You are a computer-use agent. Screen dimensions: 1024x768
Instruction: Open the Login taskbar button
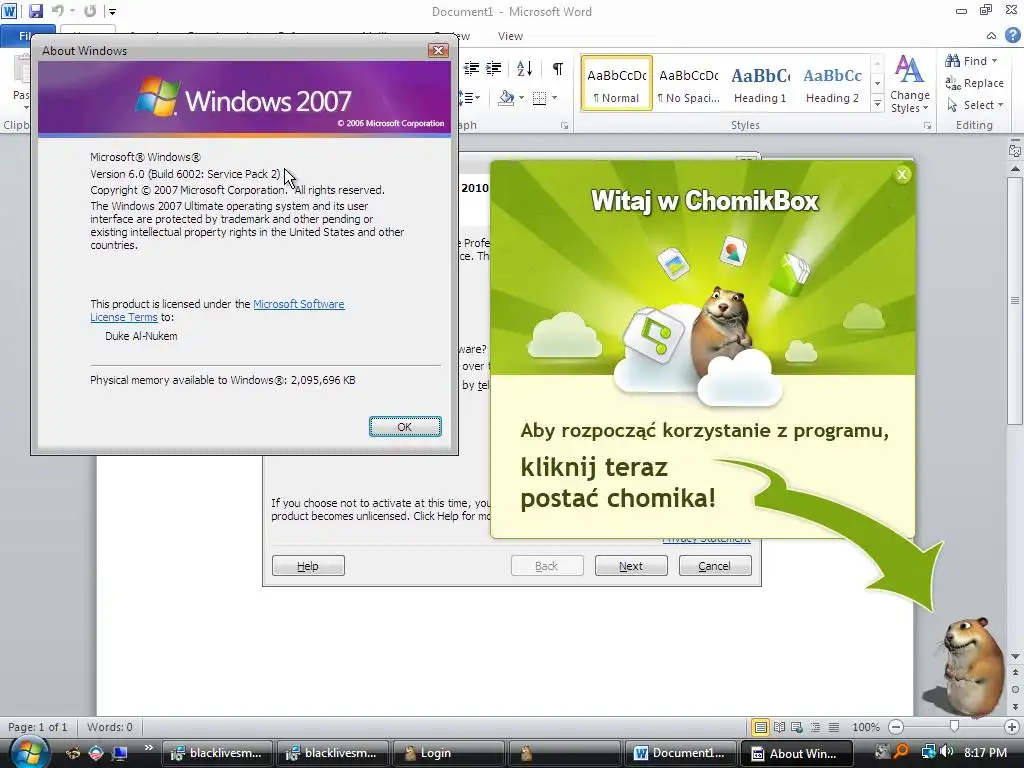449,753
